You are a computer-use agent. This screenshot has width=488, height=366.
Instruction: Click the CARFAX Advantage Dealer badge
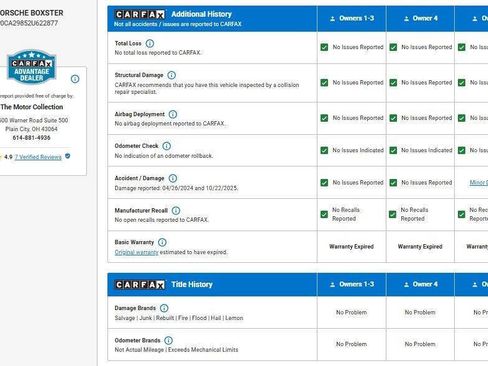click(x=31, y=67)
